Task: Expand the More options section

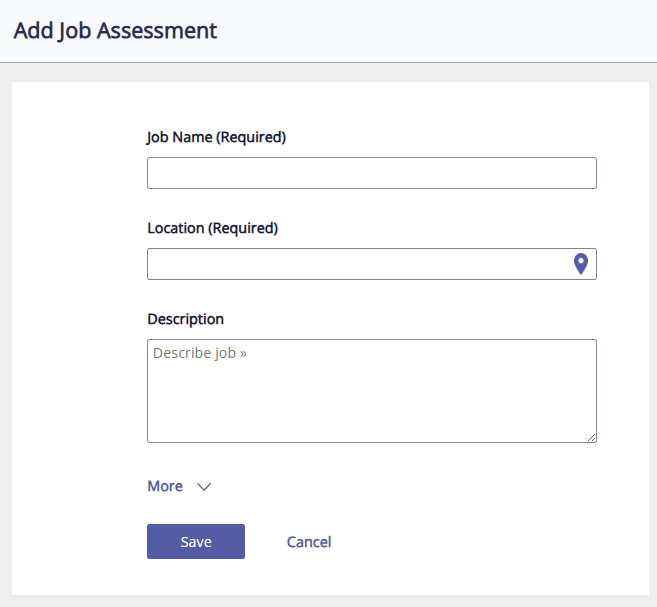Action: pos(165,486)
